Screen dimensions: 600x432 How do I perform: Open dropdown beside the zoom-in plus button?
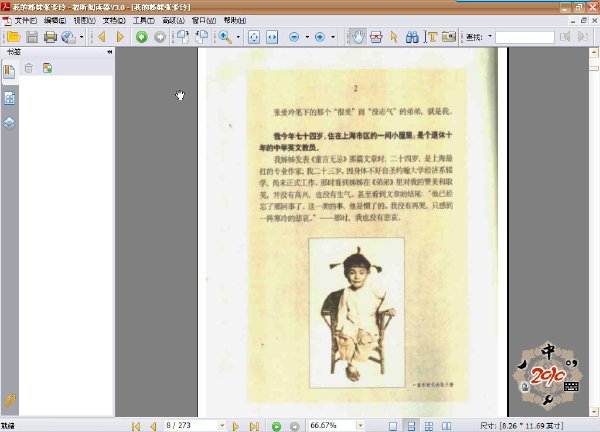[333, 37]
